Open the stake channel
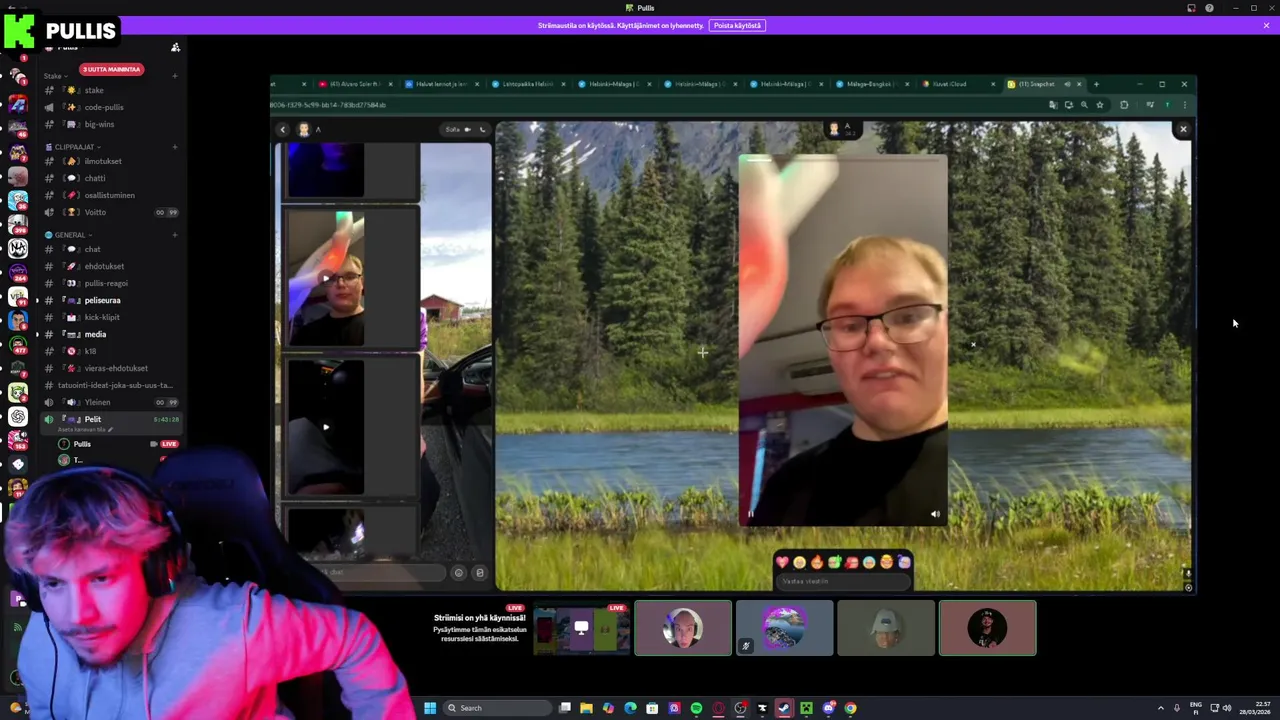This screenshot has height=720, width=1280. 110,90
